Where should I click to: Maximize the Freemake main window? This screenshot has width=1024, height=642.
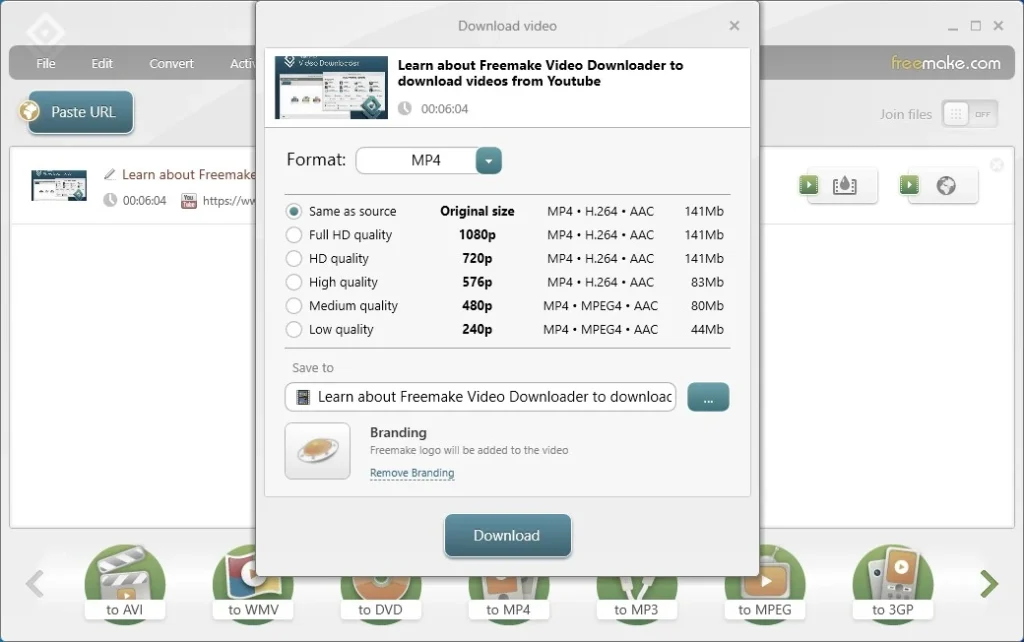[x=976, y=26]
